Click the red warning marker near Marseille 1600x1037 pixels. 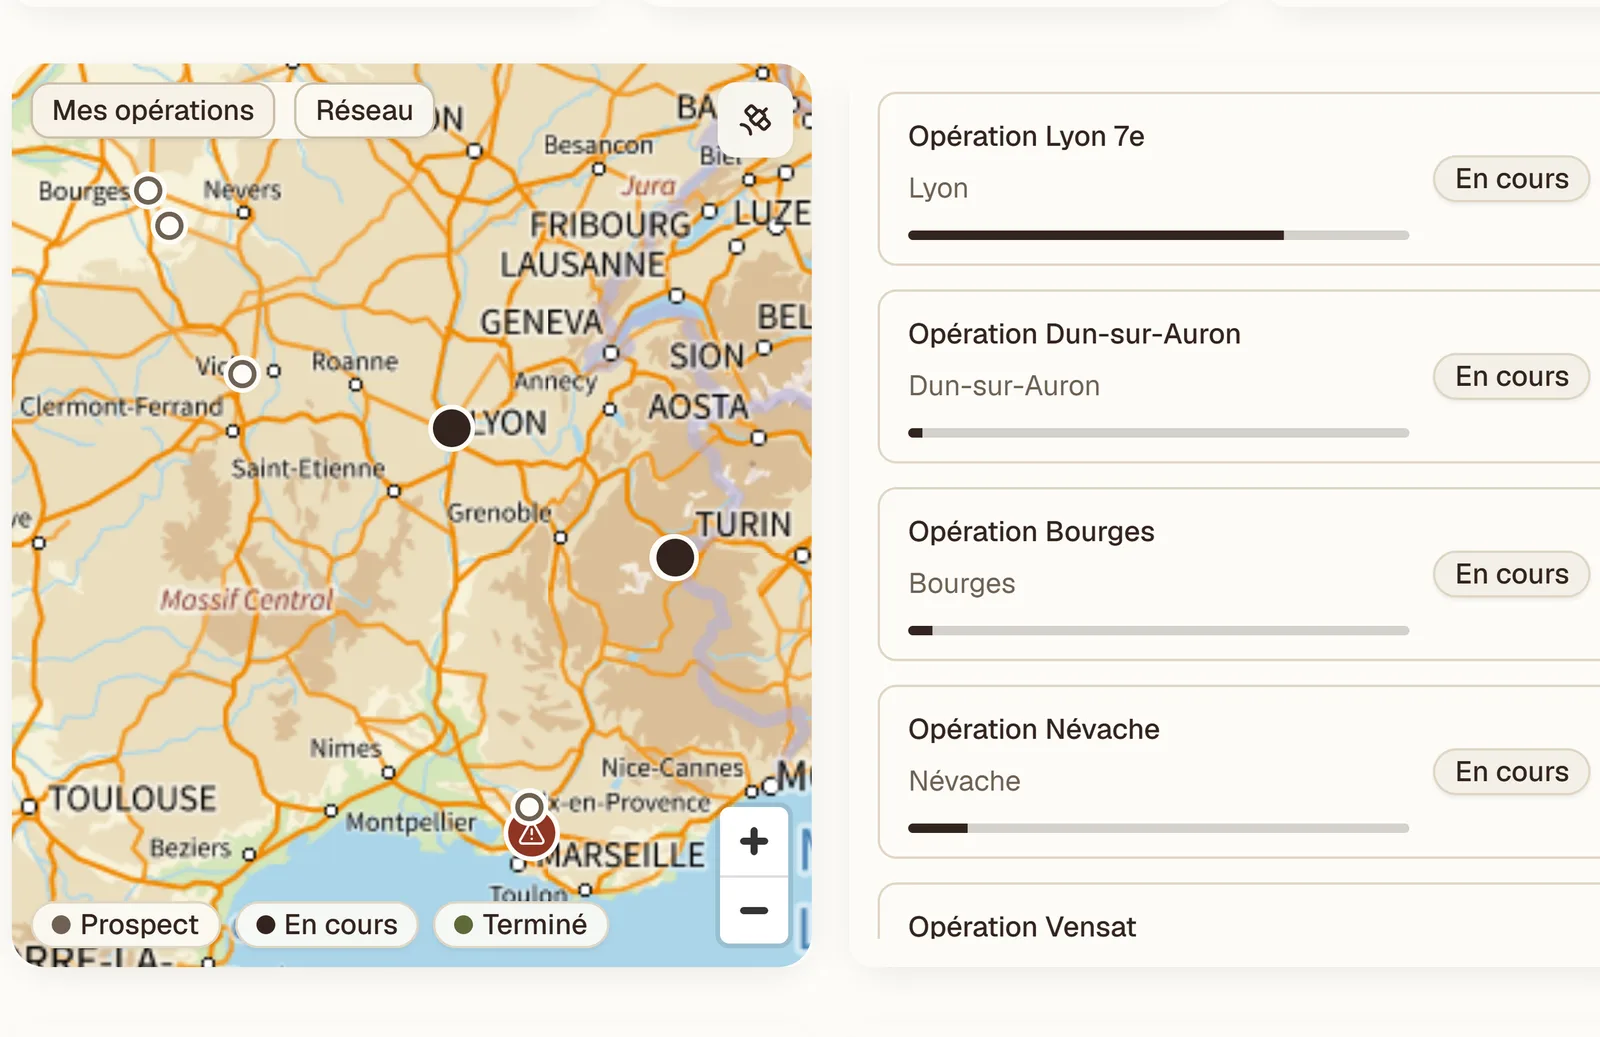coord(532,835)
